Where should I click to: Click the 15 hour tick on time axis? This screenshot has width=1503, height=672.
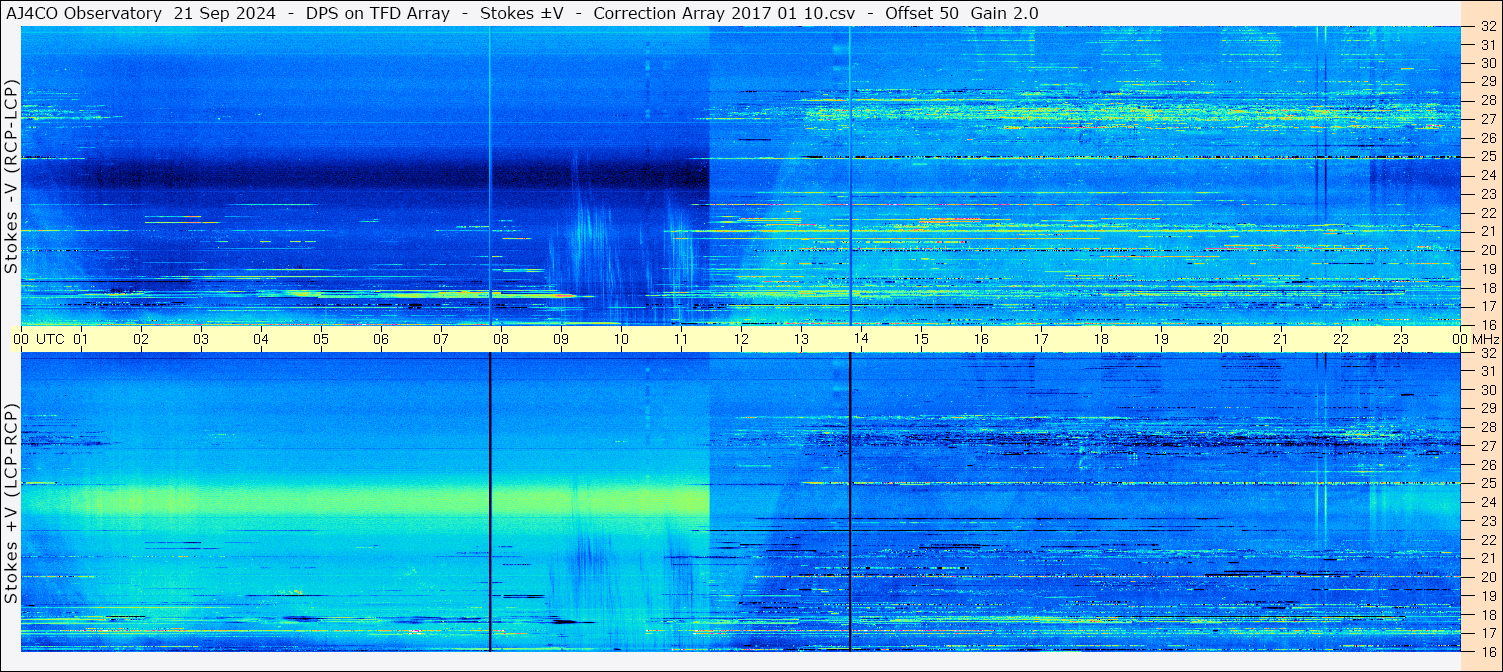pyautogui.click(x=921, y=339)
